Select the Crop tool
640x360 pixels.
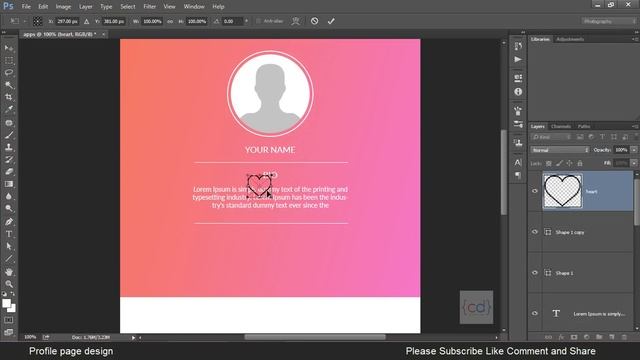tap(9, 97)
